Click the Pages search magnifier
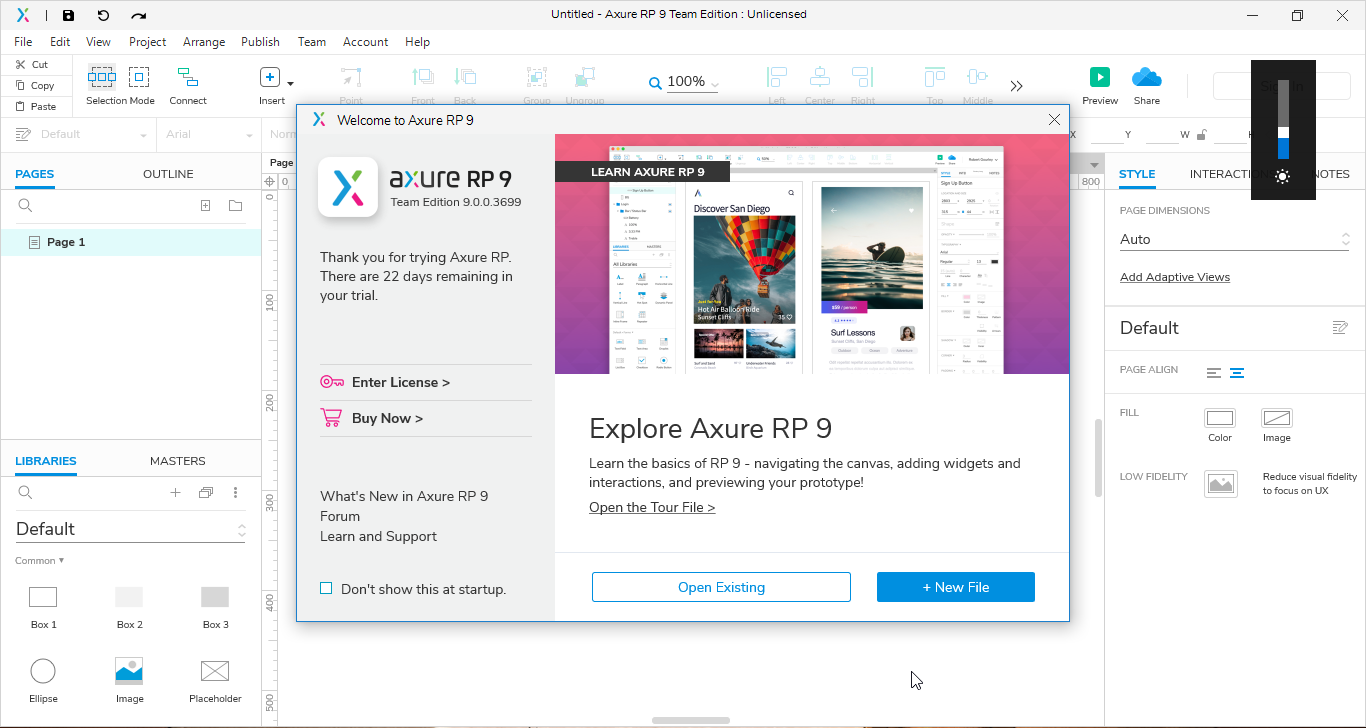1366x728 pixels. pyautogui.click(x=26, y=206)
